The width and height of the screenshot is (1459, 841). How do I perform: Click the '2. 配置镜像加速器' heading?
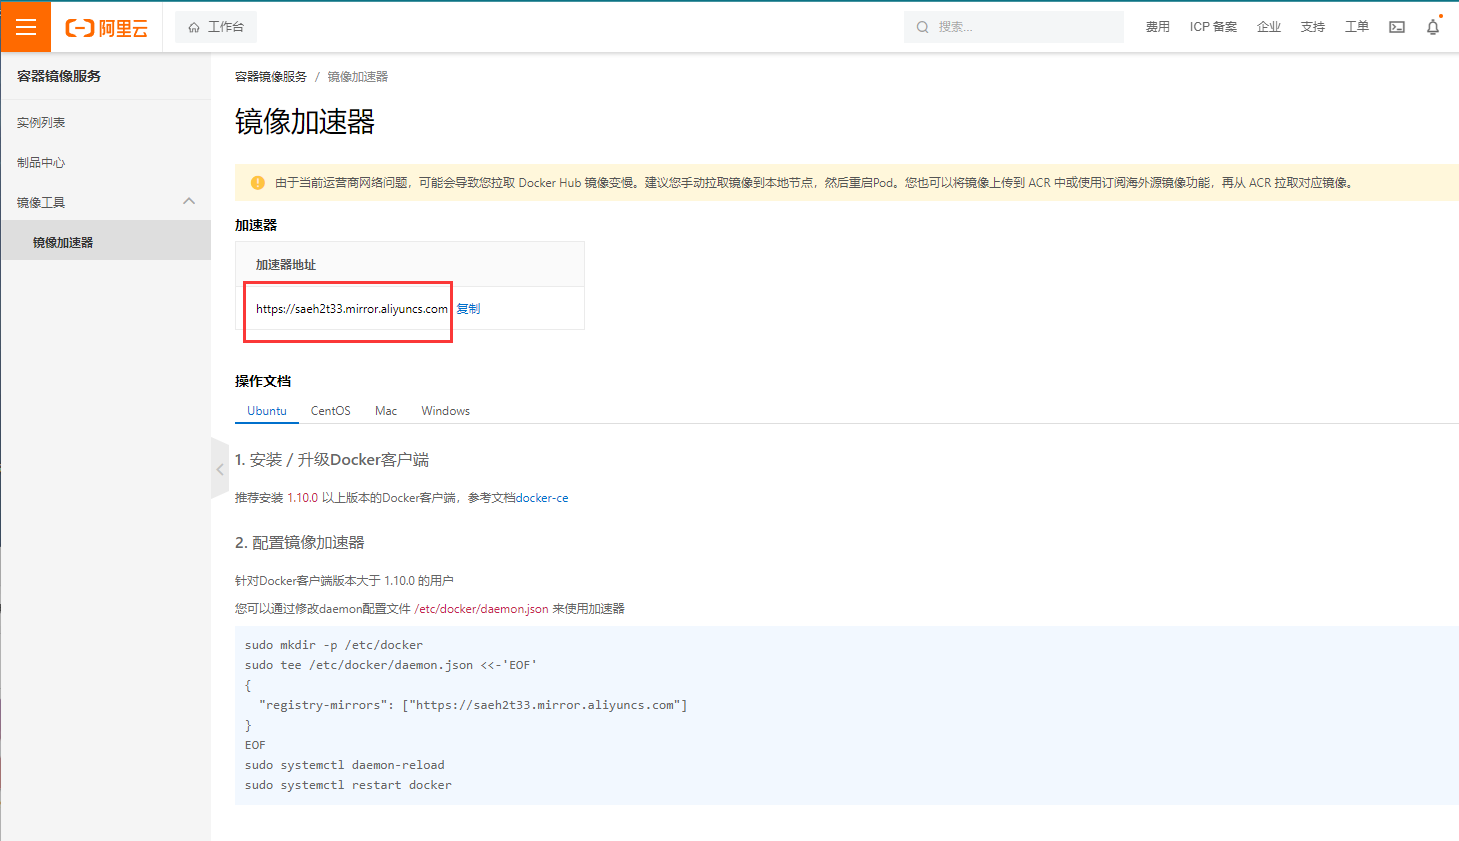click(x=300, y=543)
